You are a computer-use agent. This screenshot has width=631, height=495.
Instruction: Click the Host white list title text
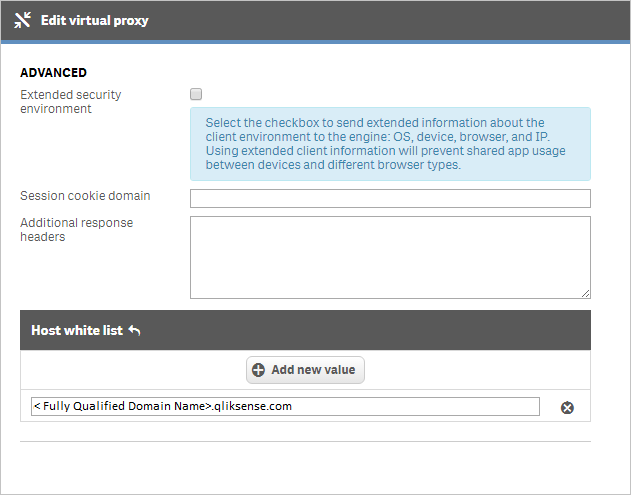(77, 330)
